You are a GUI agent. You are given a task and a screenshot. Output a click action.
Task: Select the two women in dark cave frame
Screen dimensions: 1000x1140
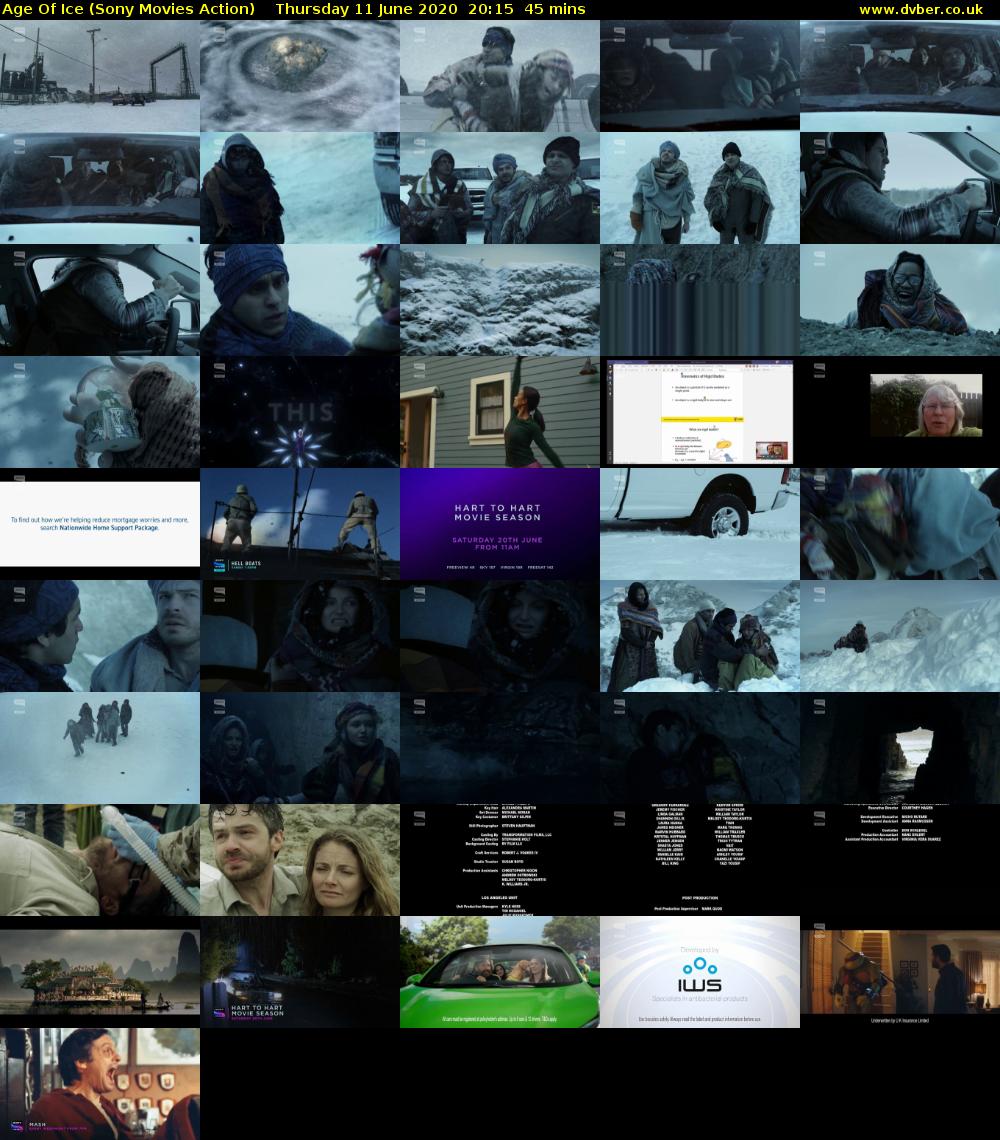[300, 747]
